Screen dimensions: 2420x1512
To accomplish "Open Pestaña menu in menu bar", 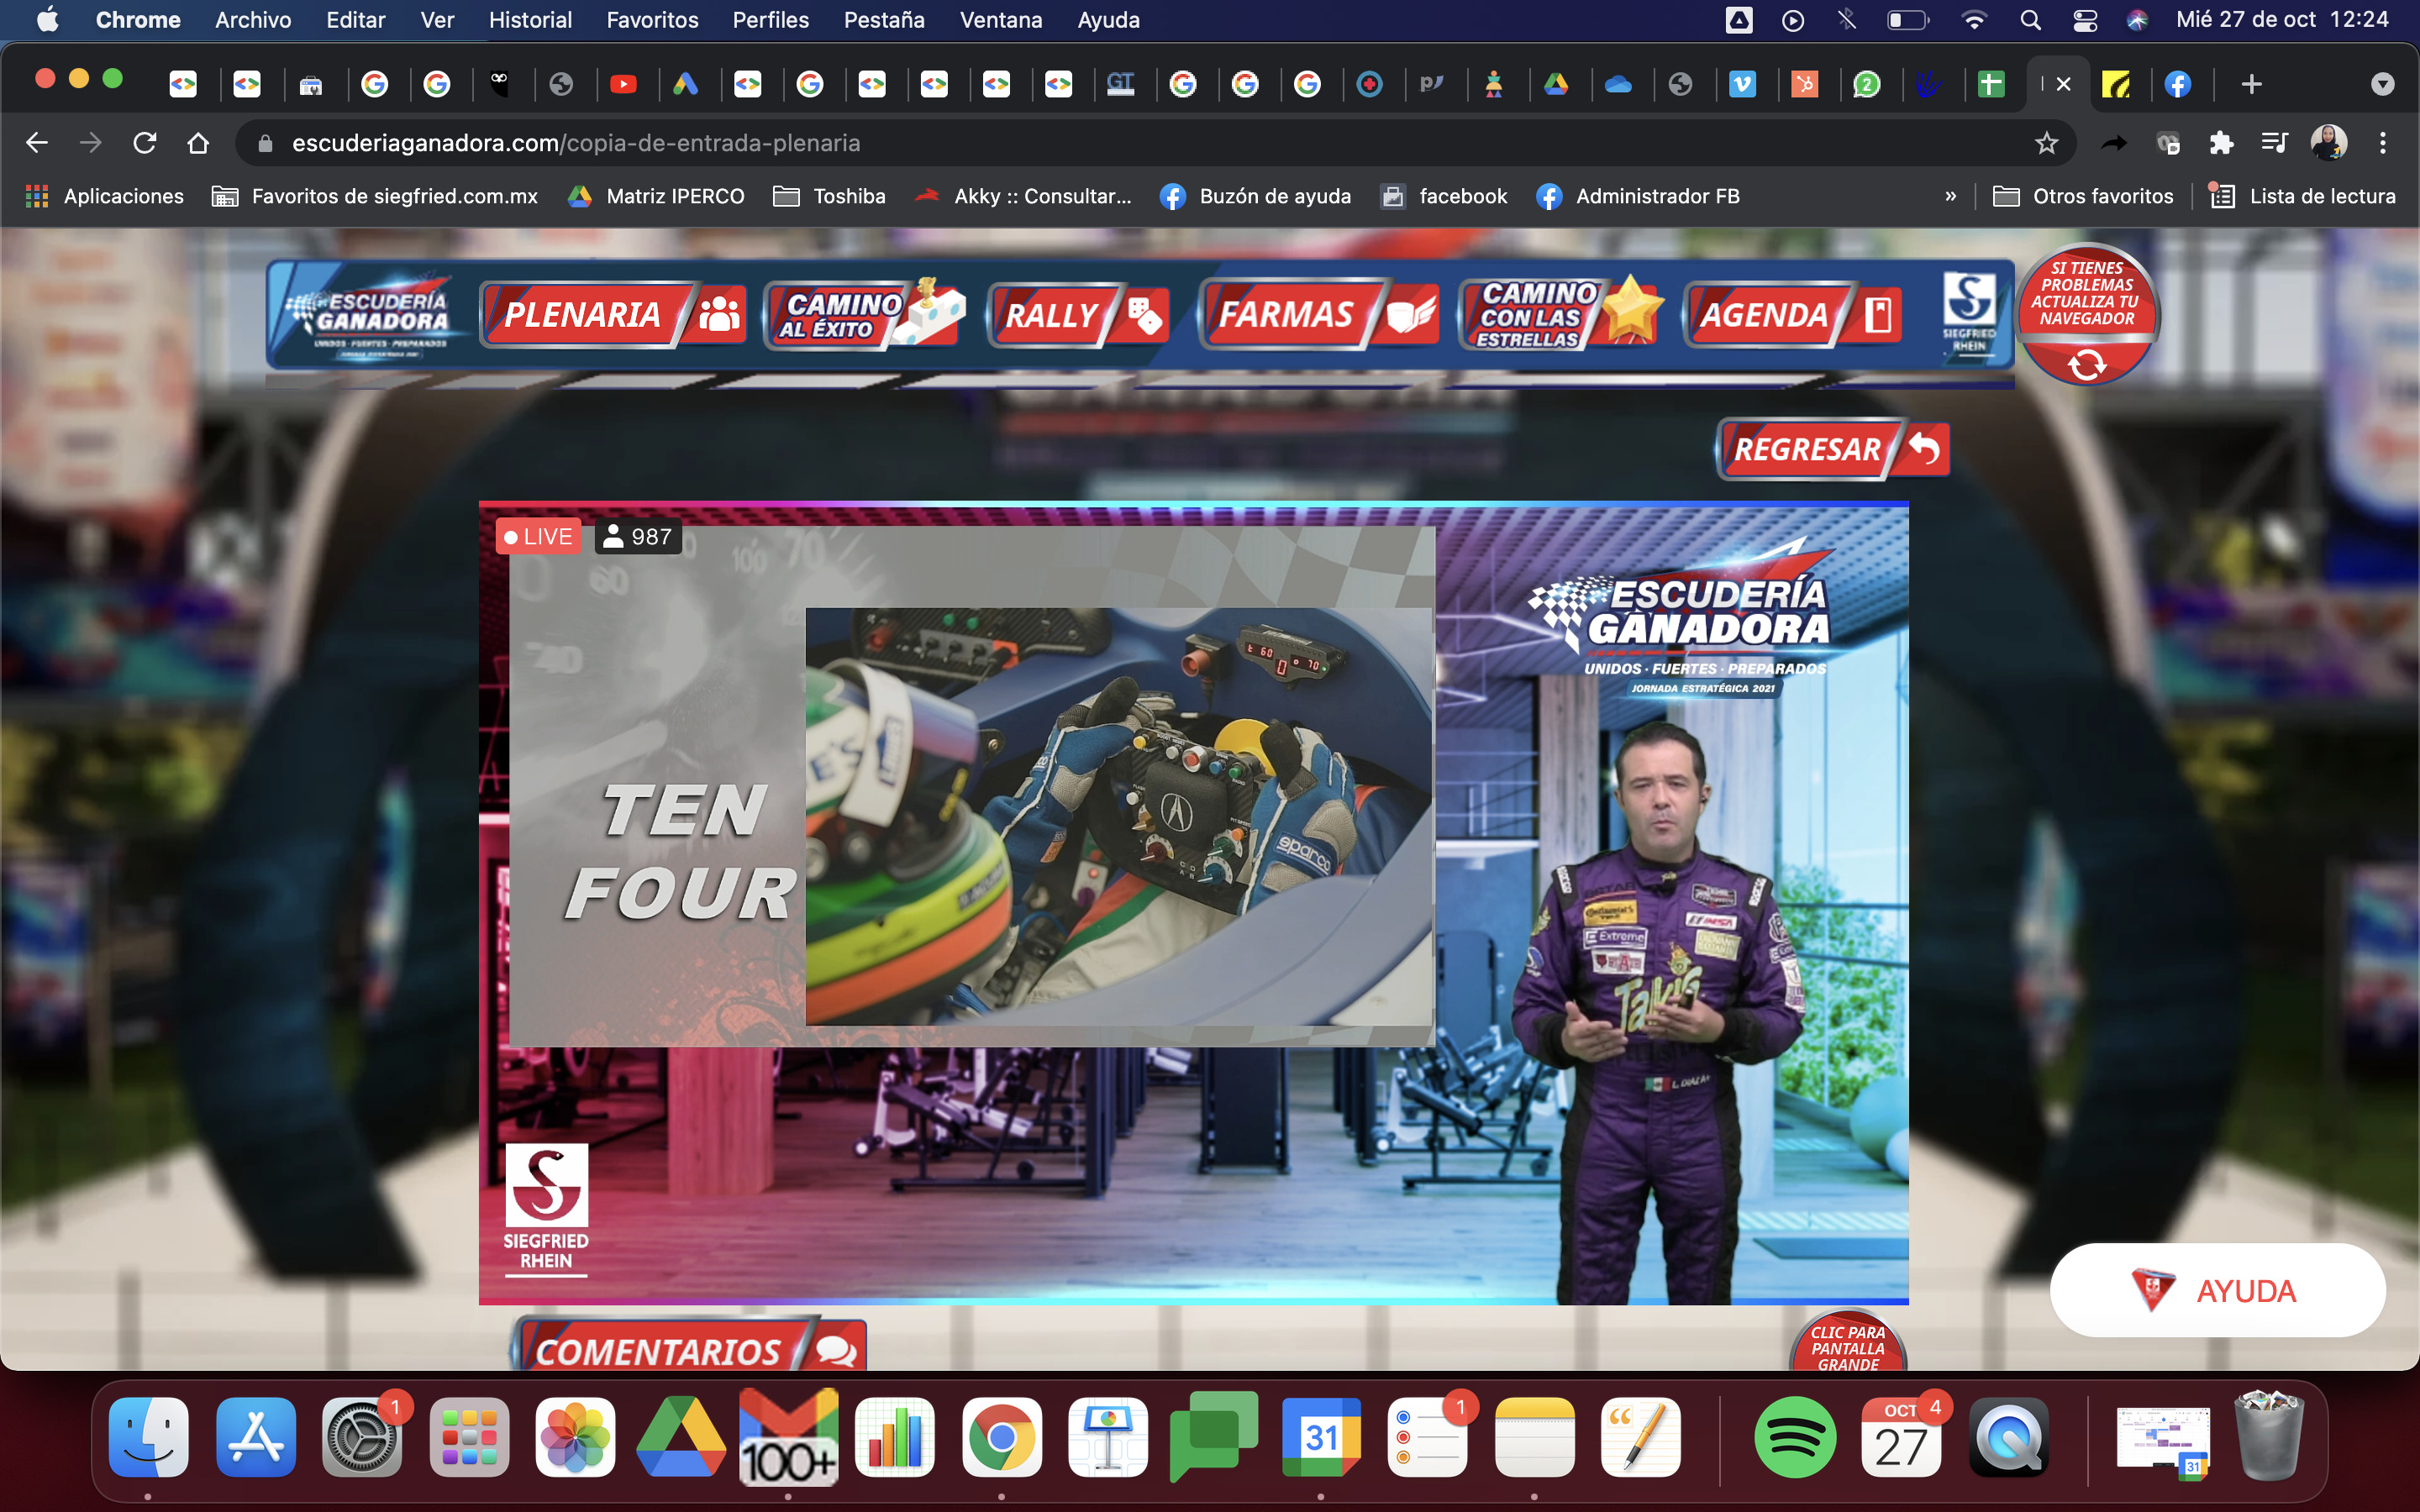I will pyautogui.click(x=884, y=20).
